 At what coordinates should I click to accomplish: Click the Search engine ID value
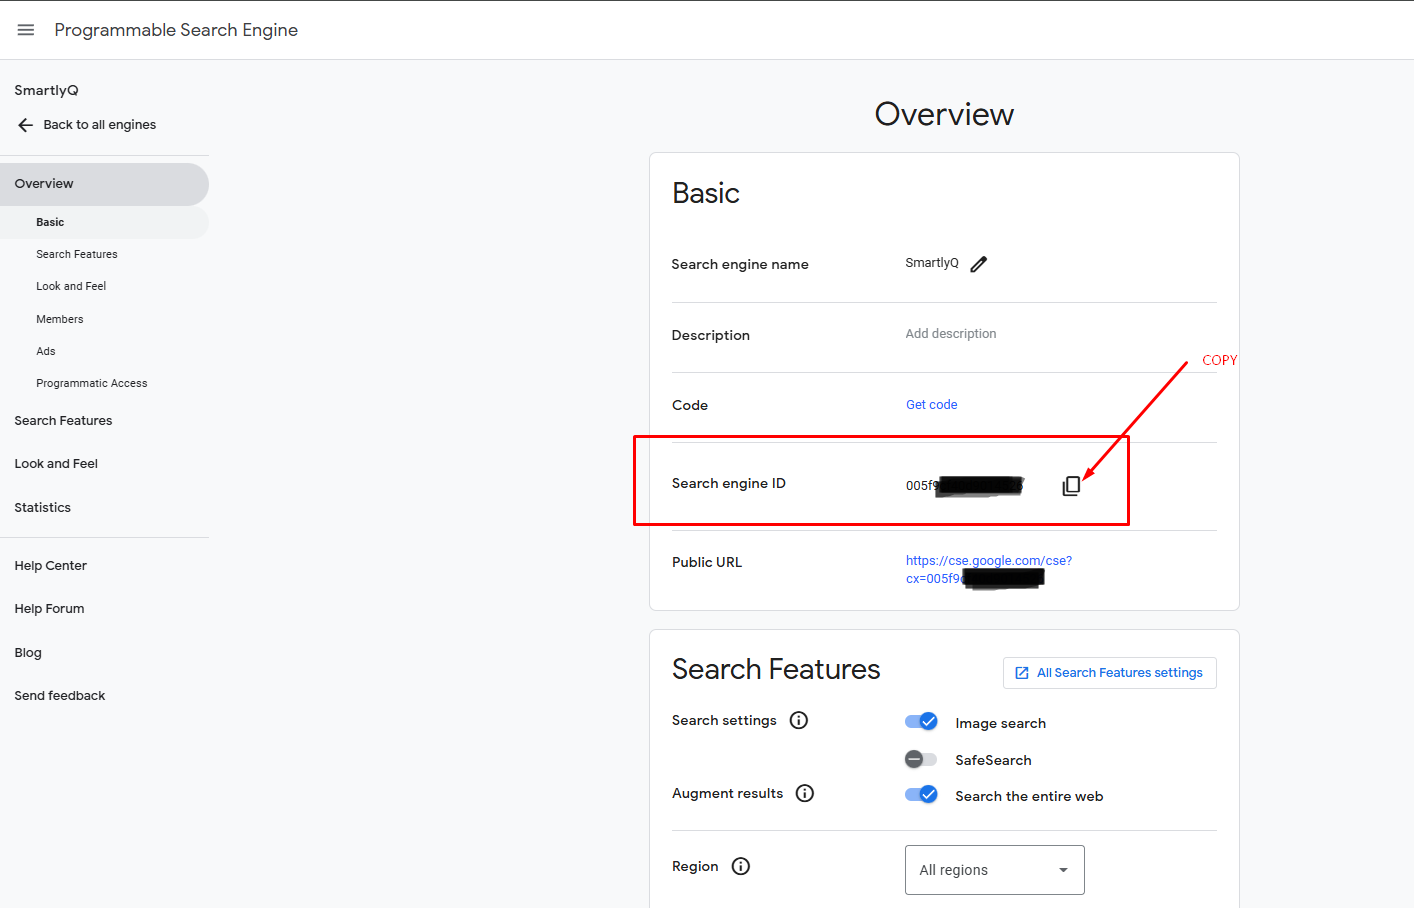tap(965, 486)
